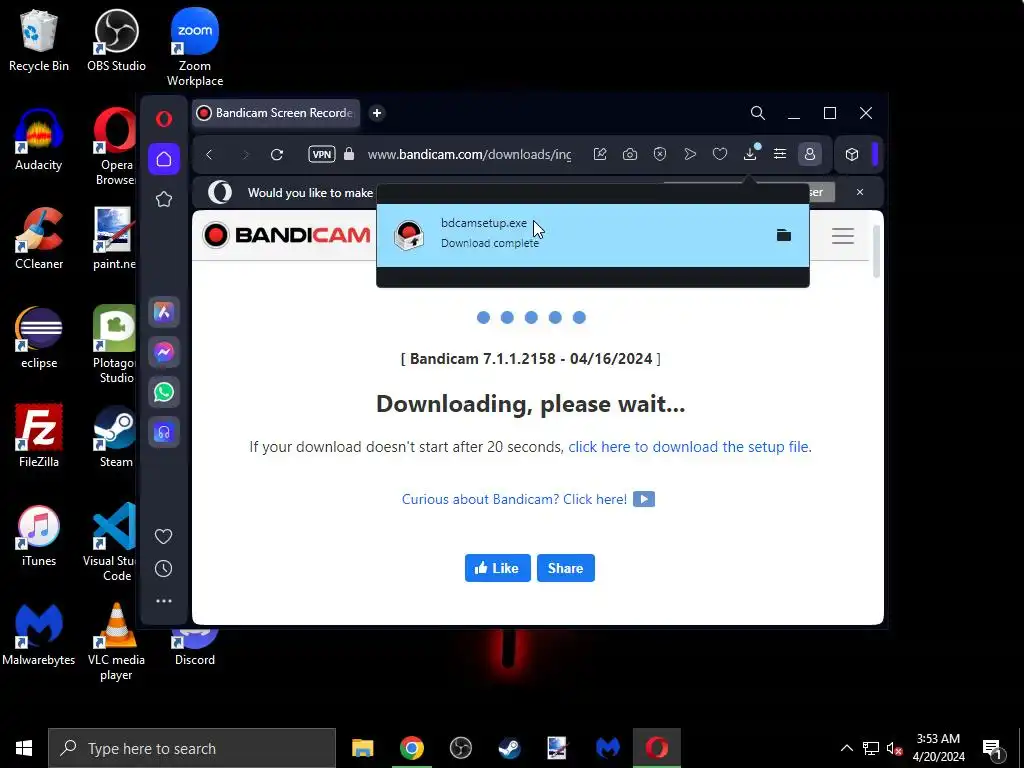Select eclipse desktop shortcut

pyautogui.click(x=39, y=338)
